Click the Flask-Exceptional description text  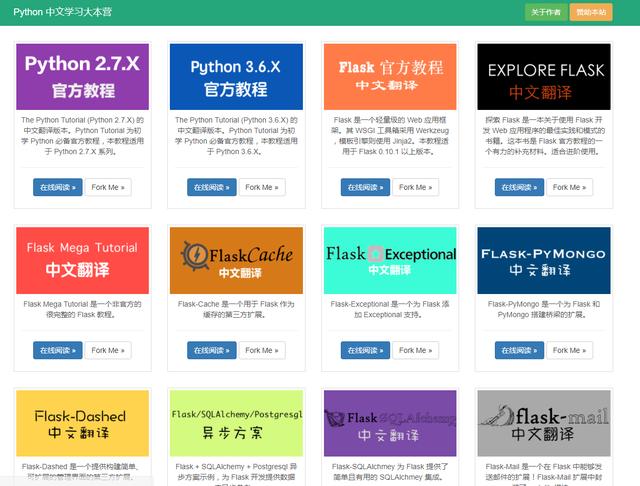click(390, 309)
